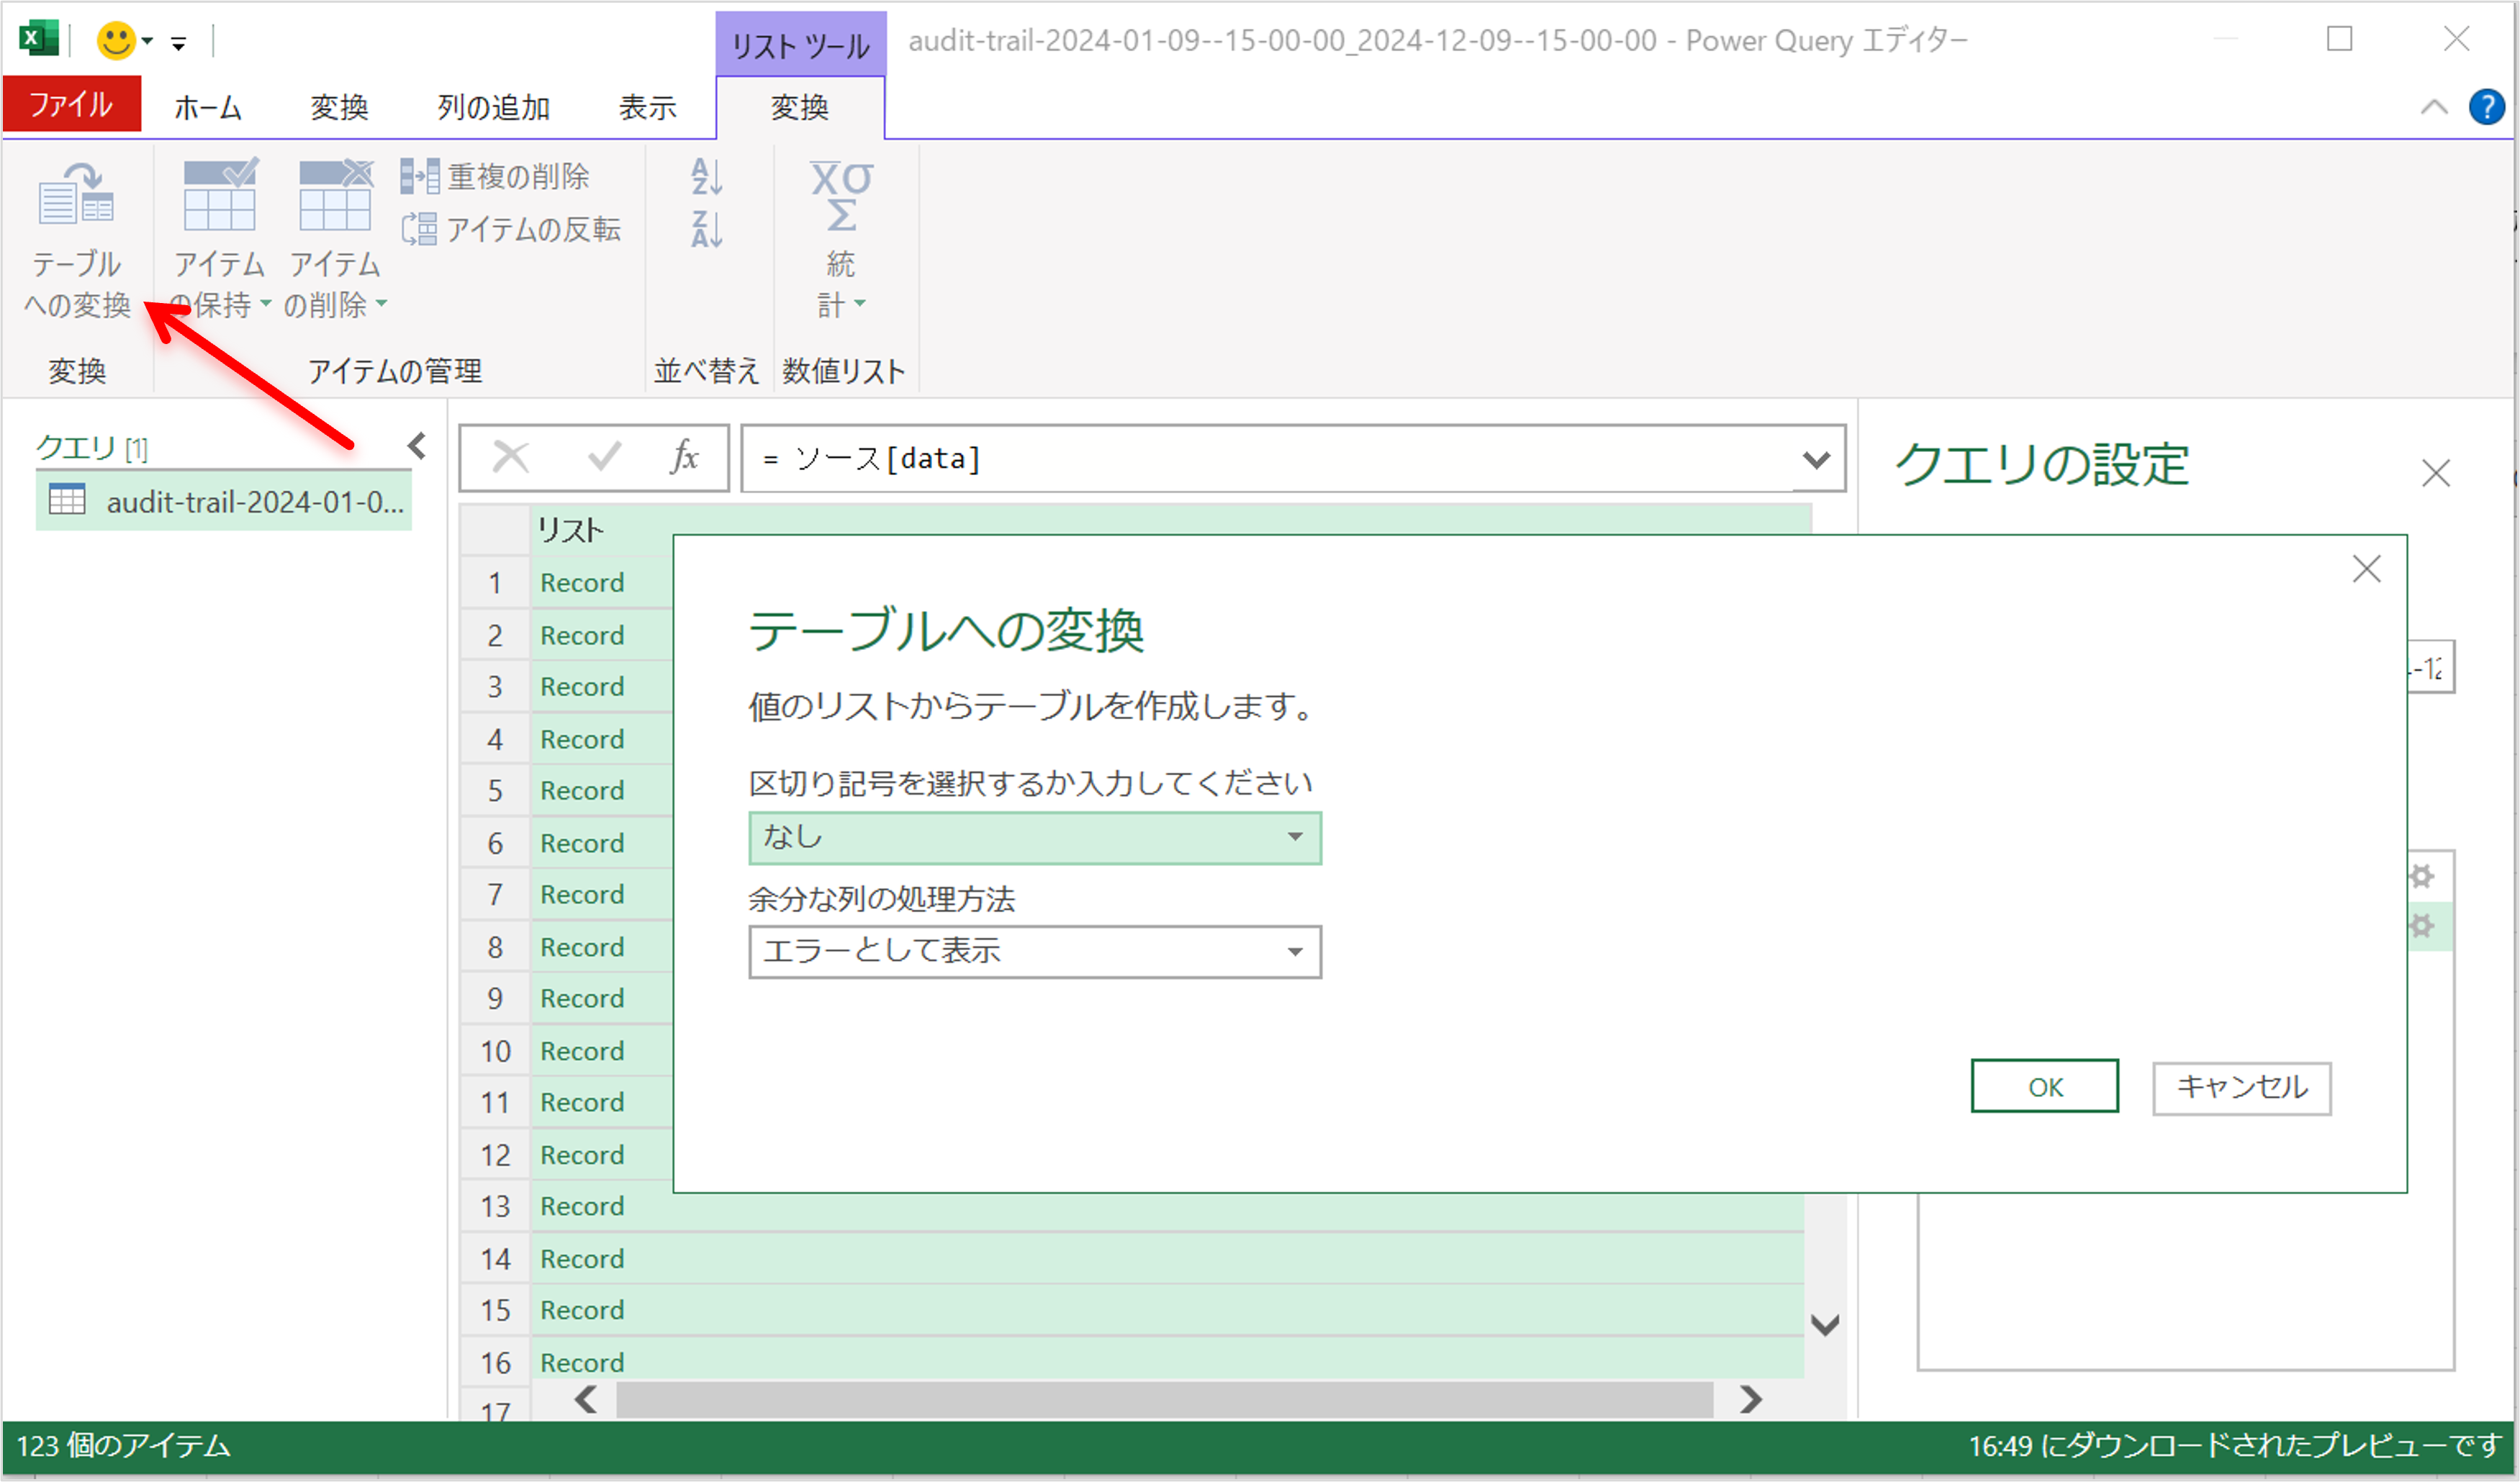Click 重複の削除 in the ribbon
The height and width of the screenshot is (1482, 2520).
(x=495, y=176)
